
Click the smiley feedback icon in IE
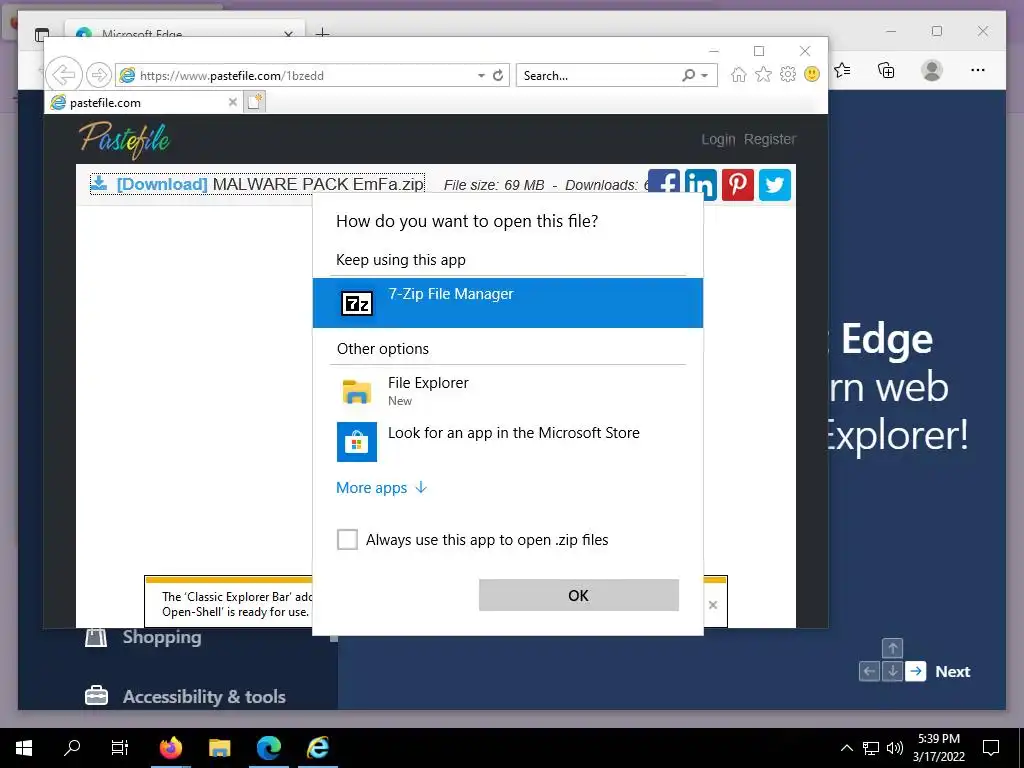pos(812,74)
